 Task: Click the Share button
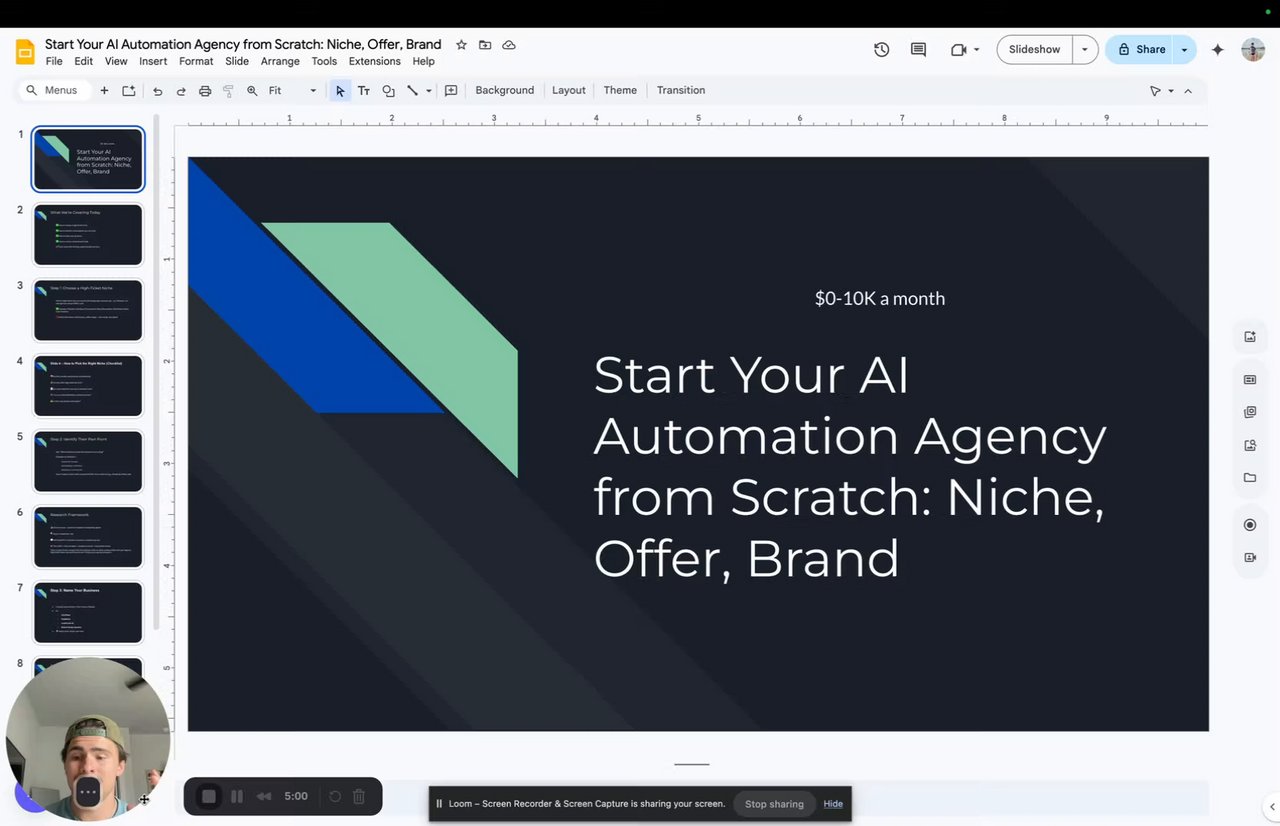click(1140, 49)
